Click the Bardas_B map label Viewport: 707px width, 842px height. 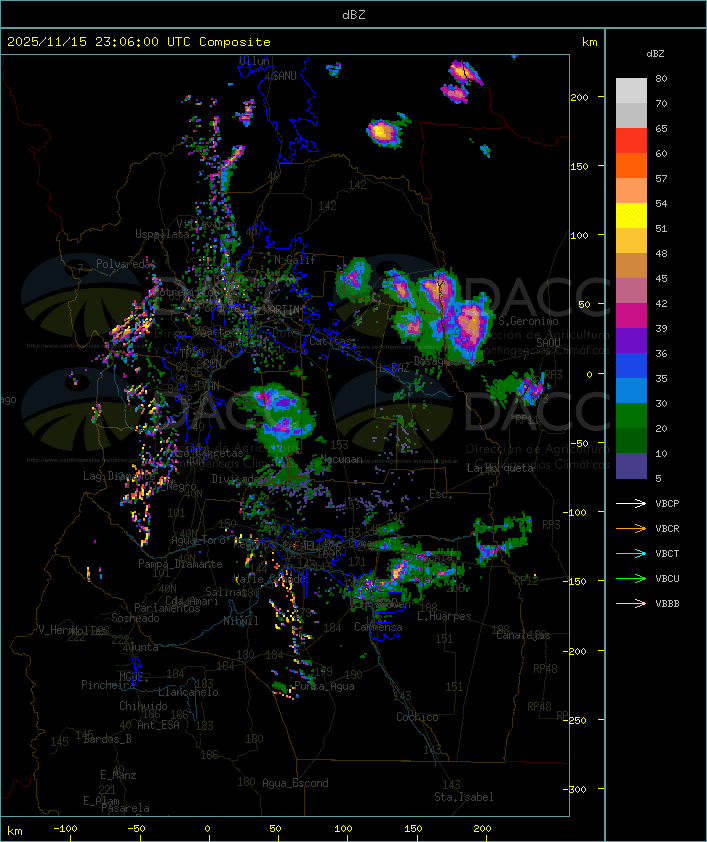click(x=107, y=739)
